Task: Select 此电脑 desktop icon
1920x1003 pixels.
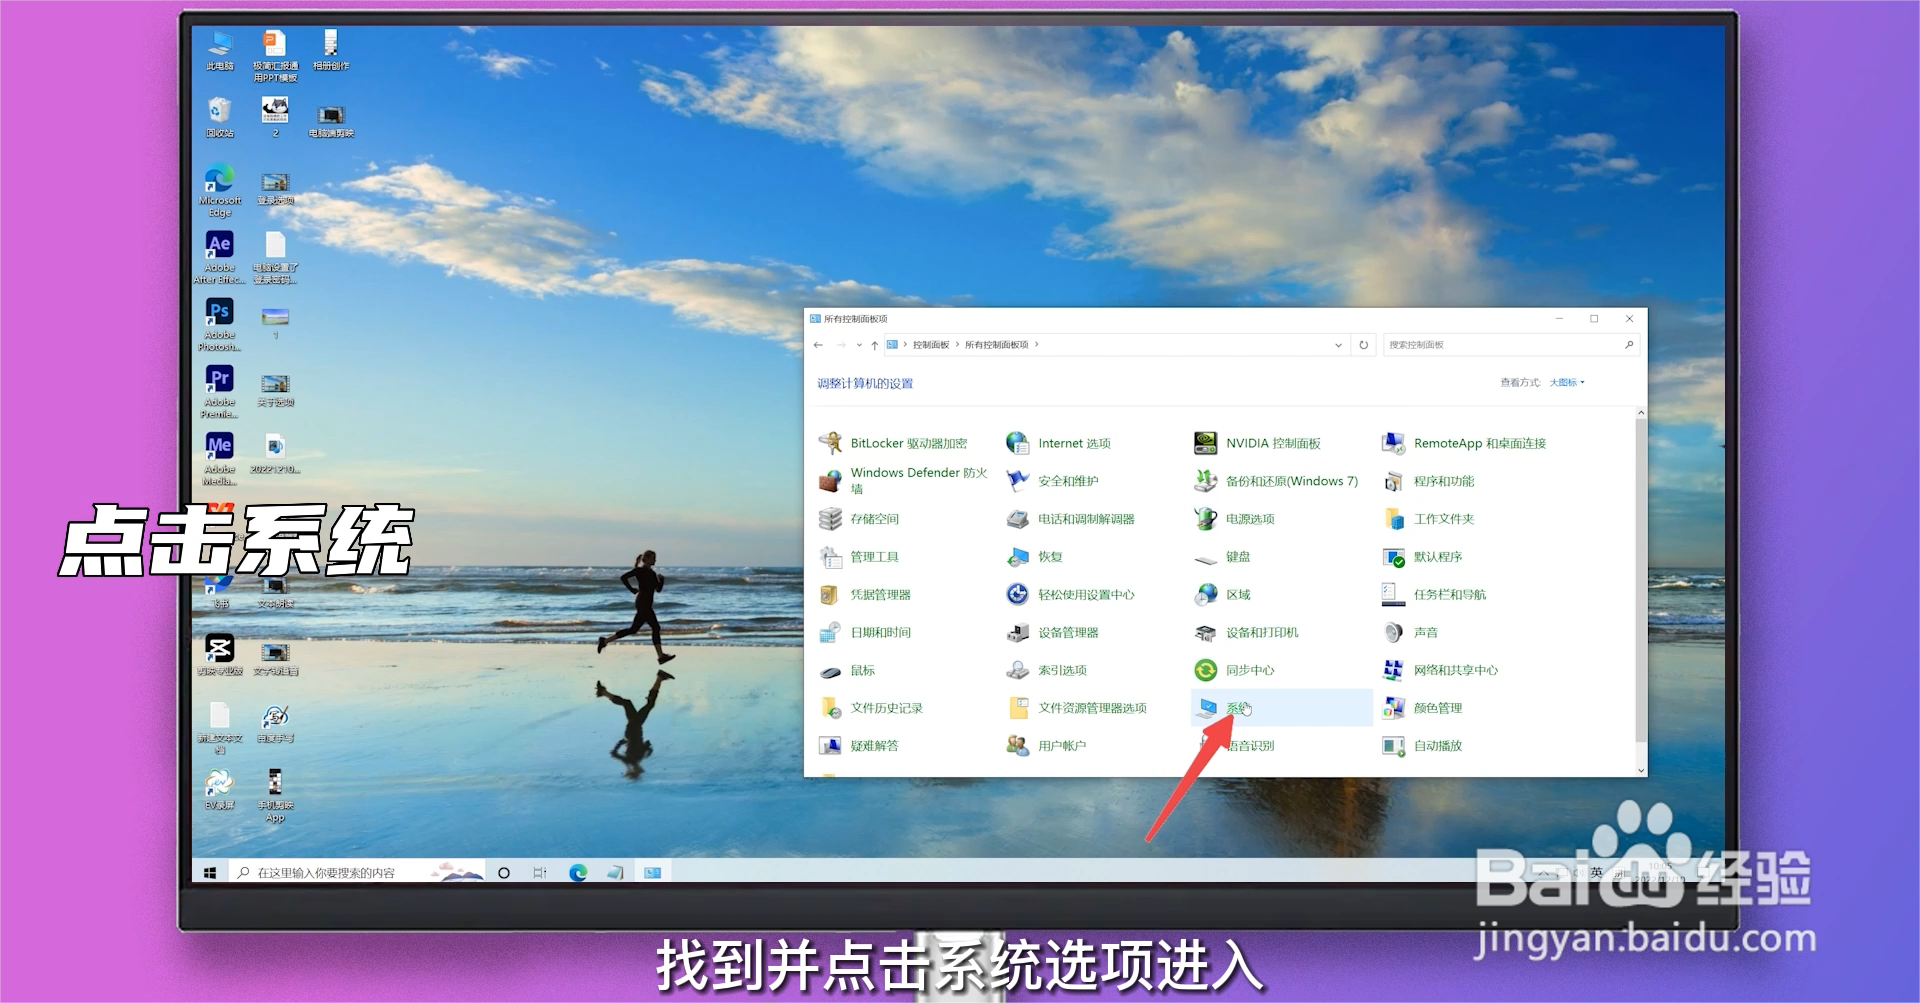Action: 220,50
